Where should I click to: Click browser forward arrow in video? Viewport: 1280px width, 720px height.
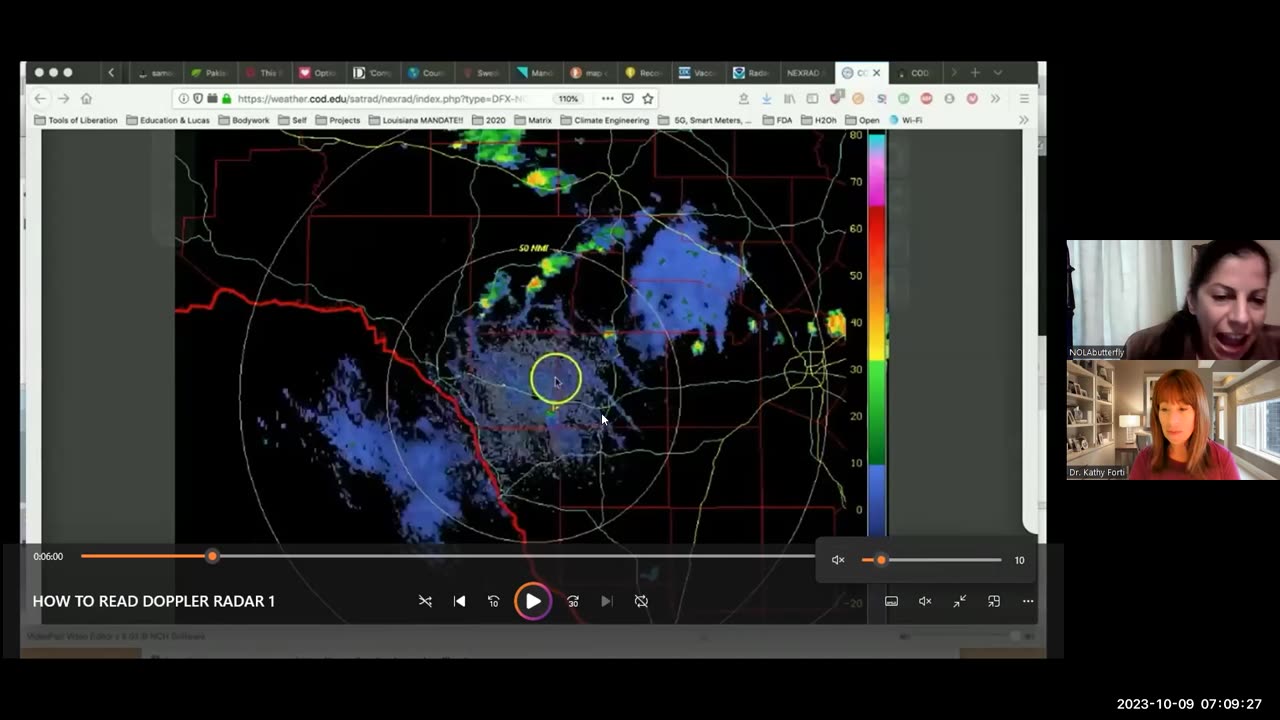[63, 98]
